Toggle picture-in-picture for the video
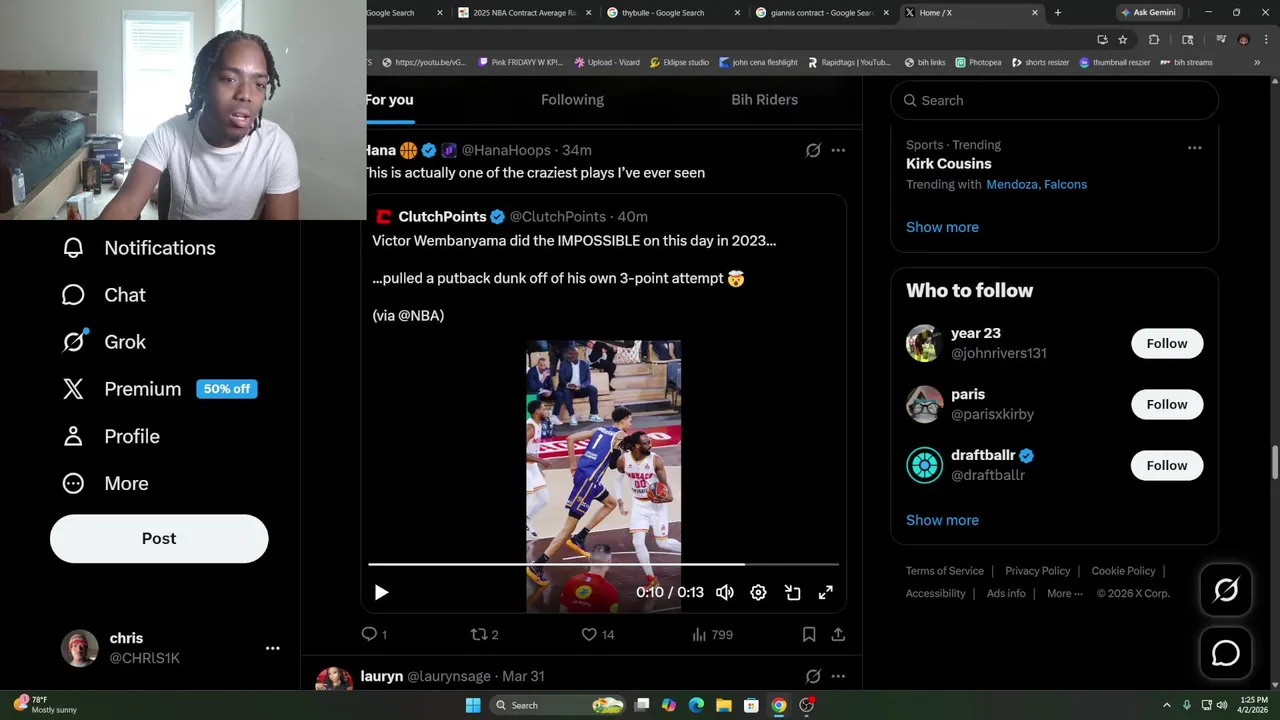This screenshot has width=1280, height=720. [x=792, y=593]
